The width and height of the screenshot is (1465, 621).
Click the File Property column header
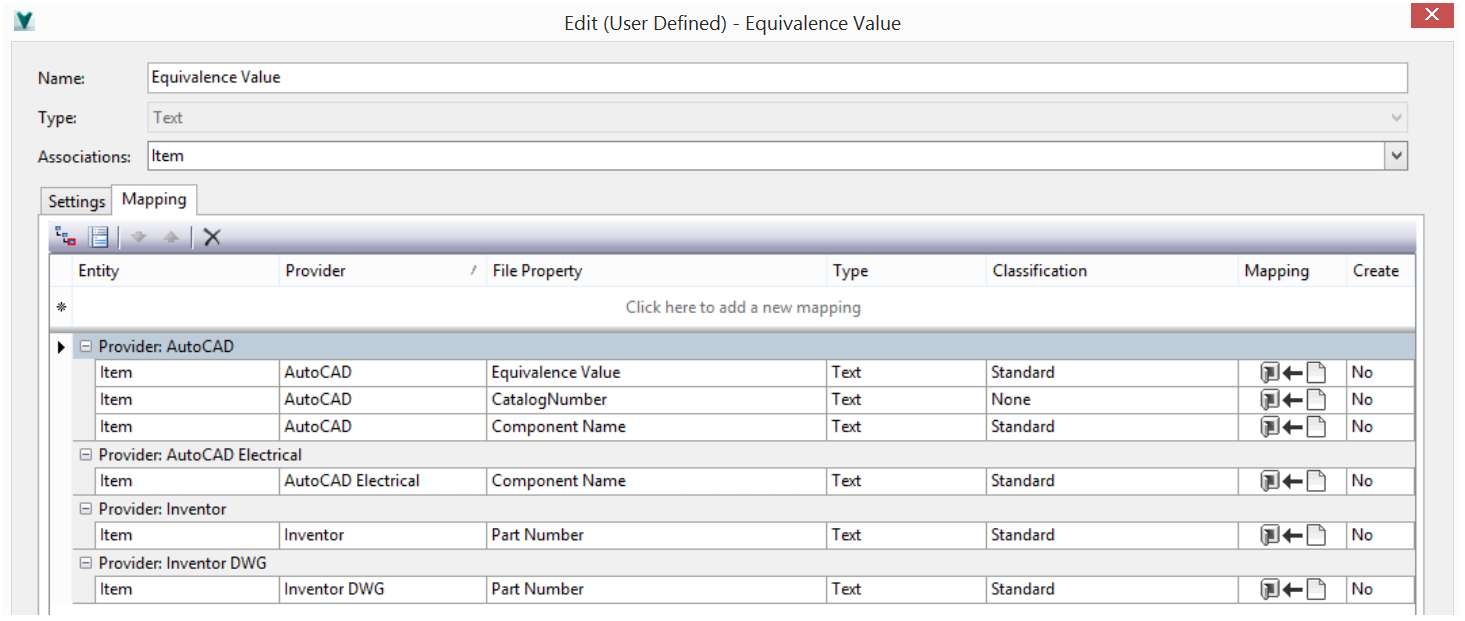[655, 271]
